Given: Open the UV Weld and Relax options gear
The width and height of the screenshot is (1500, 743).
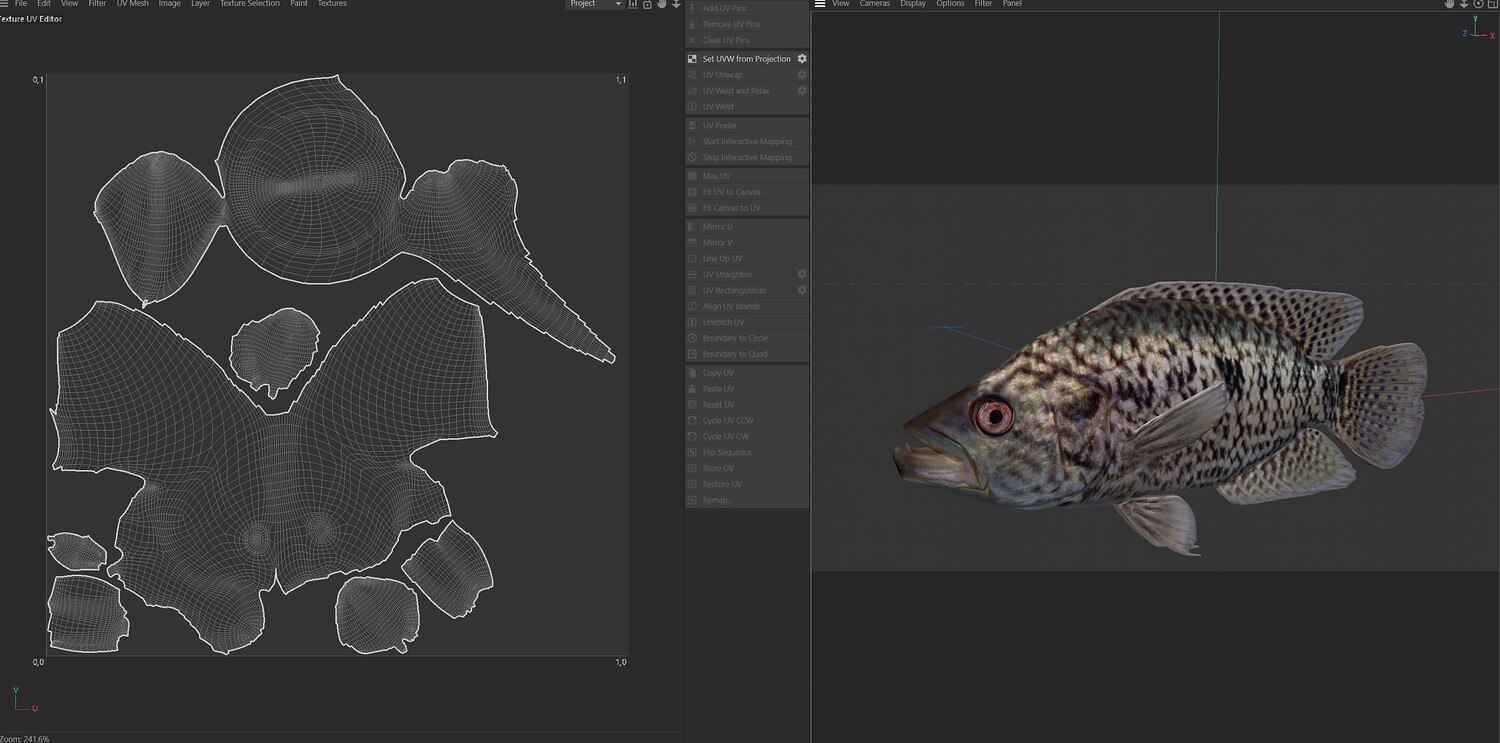Looking at the screenshot, I should coord(802,91).
